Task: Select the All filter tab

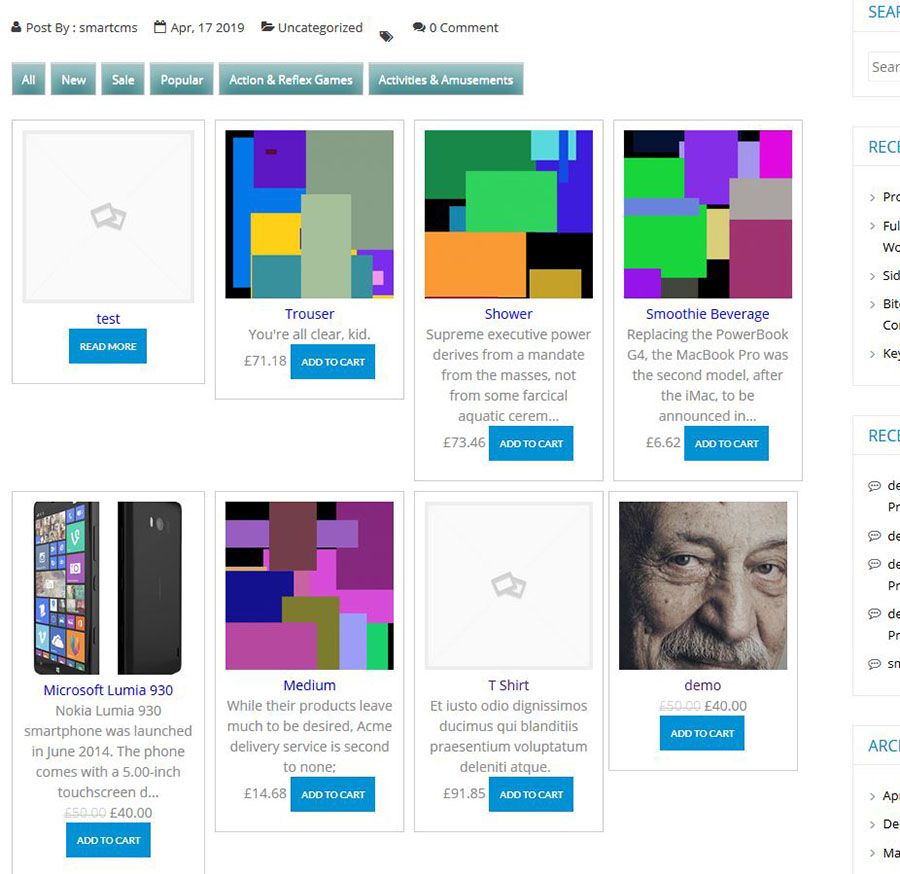Action: pyautogui.click(x=29, y=79)
